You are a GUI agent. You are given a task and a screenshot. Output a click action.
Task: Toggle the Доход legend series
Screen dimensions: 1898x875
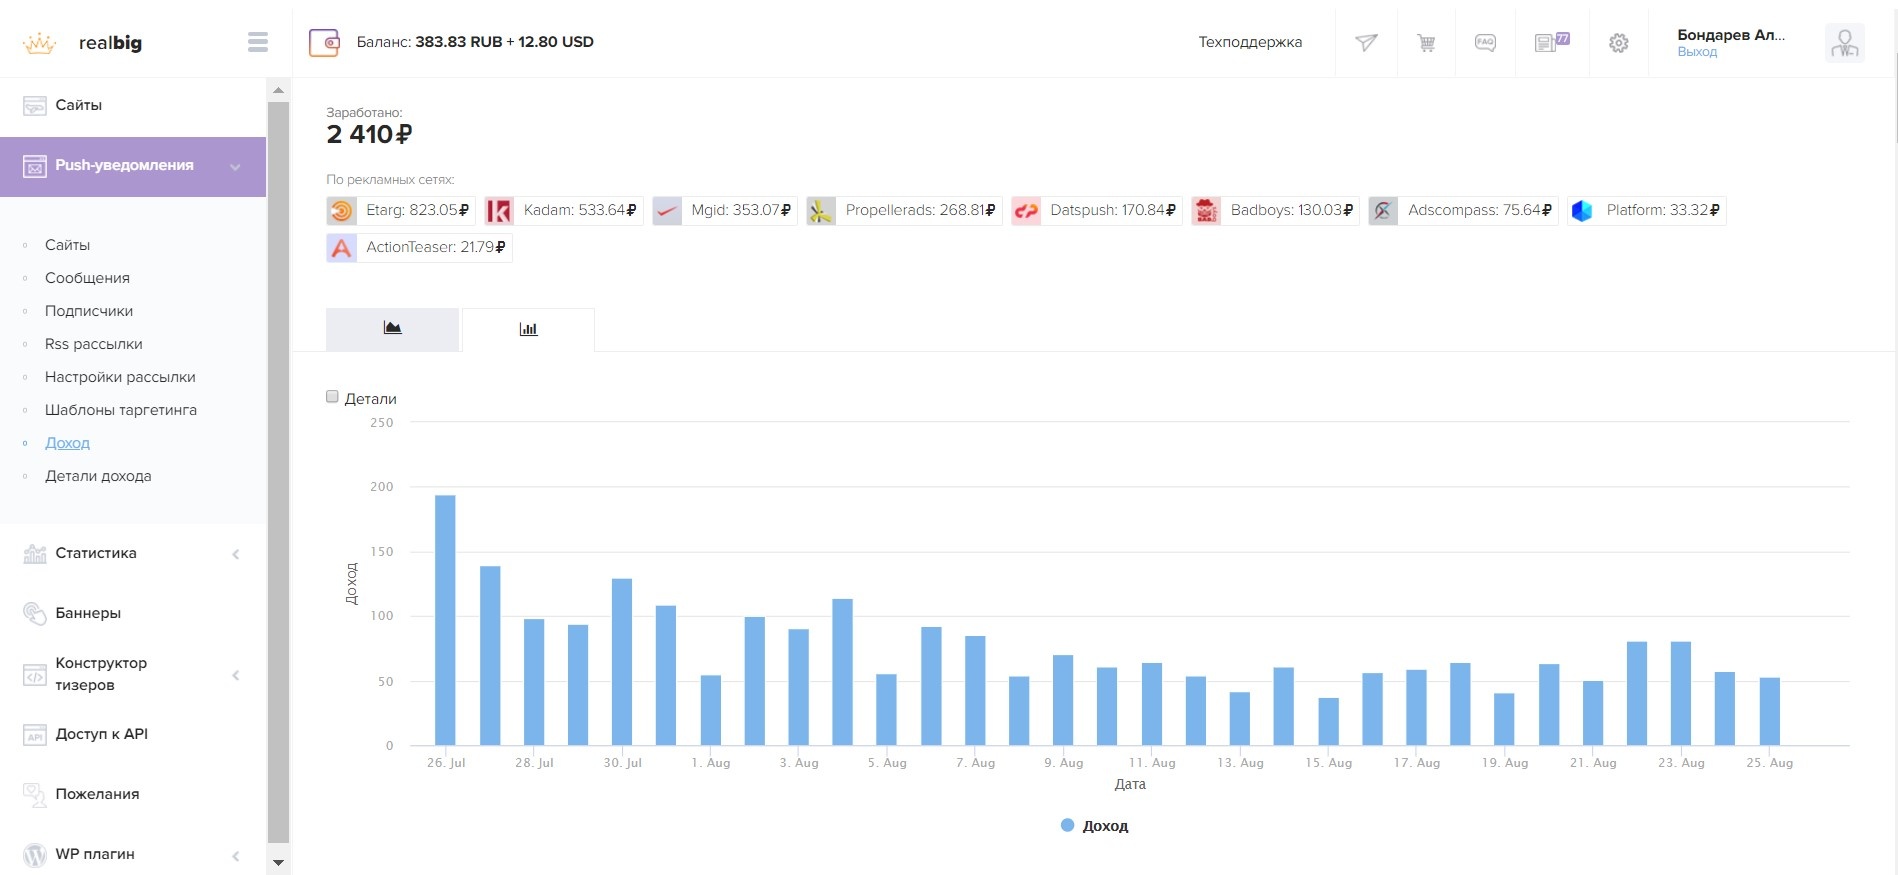tap(1095, 826)
